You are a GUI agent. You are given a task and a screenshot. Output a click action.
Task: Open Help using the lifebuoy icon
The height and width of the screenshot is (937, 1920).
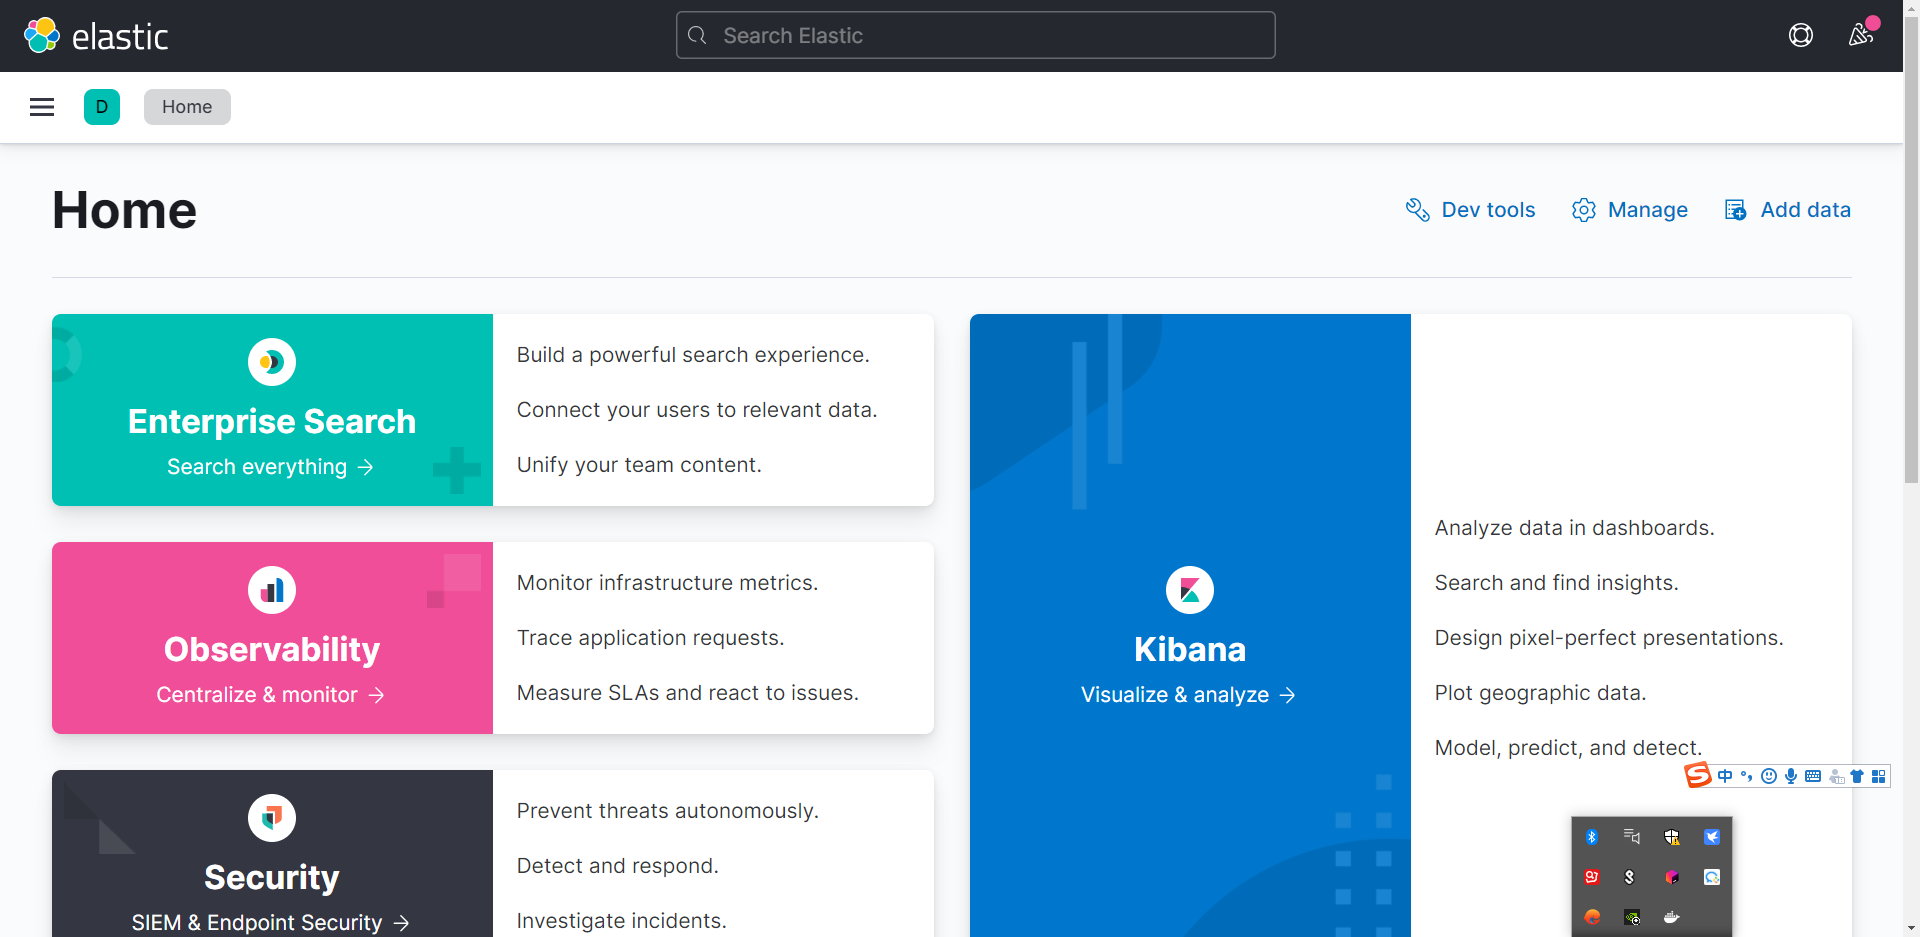click(x=1801, y=35)
